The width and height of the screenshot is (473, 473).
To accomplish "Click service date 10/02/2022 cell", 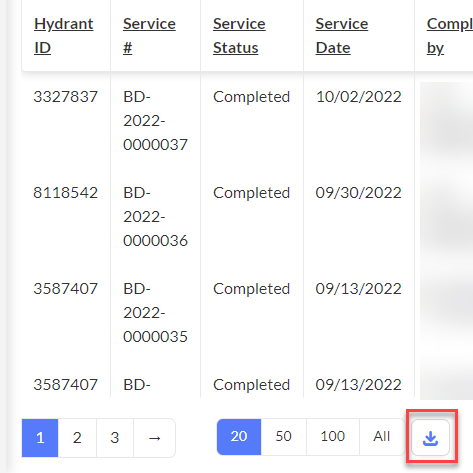I will pos(358,97).
